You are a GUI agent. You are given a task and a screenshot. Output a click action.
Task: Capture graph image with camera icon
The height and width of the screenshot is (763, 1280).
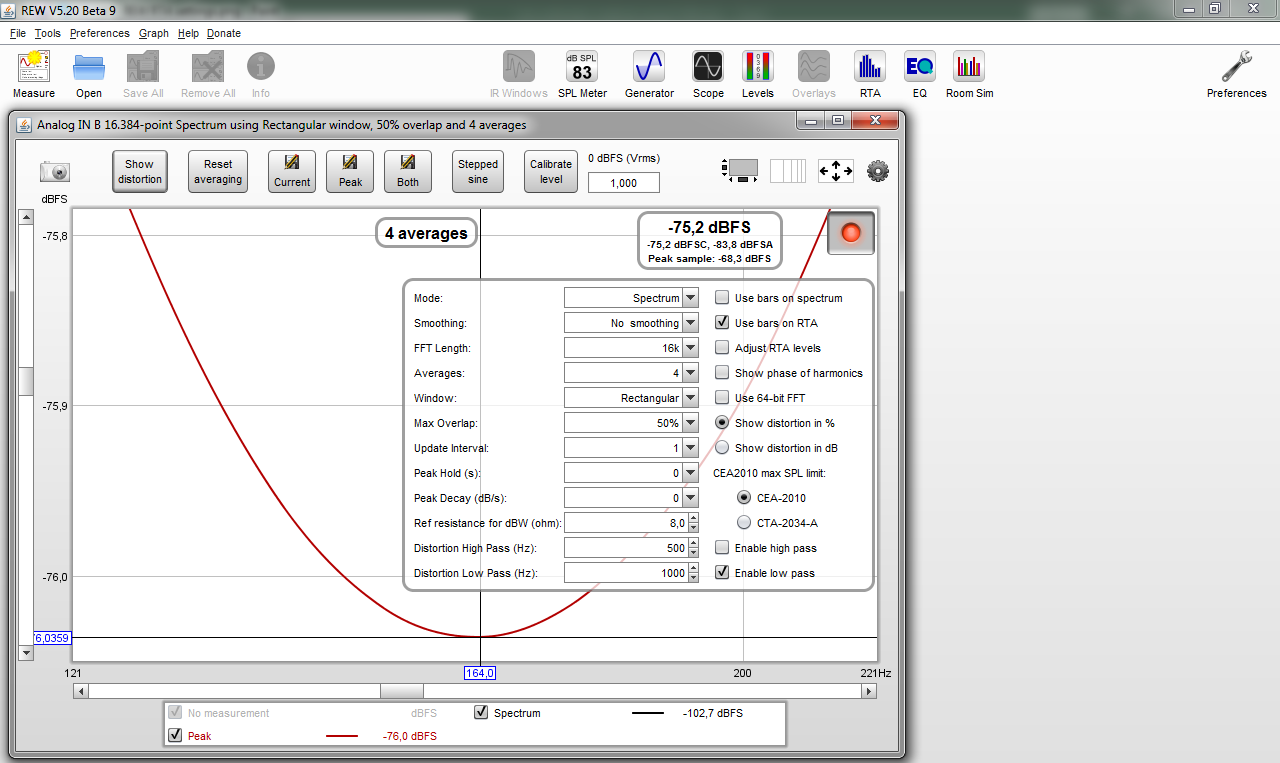54,171
